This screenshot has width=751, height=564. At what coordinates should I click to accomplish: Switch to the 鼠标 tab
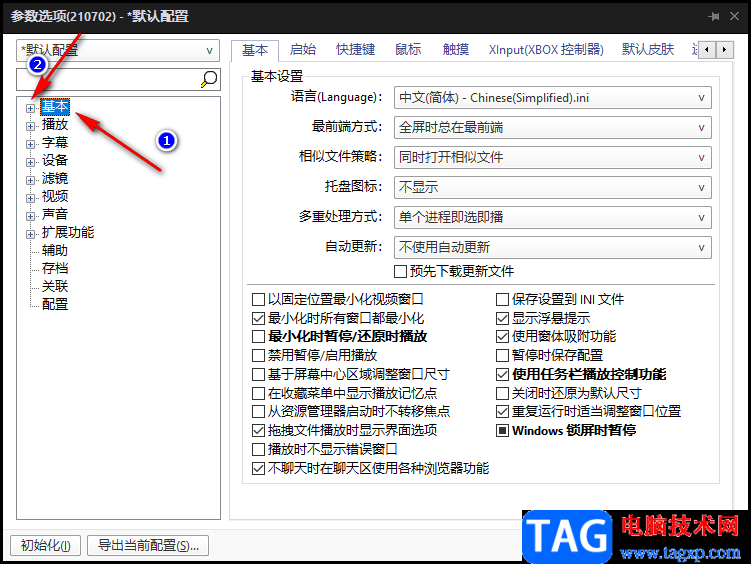(x=408, y=49)
